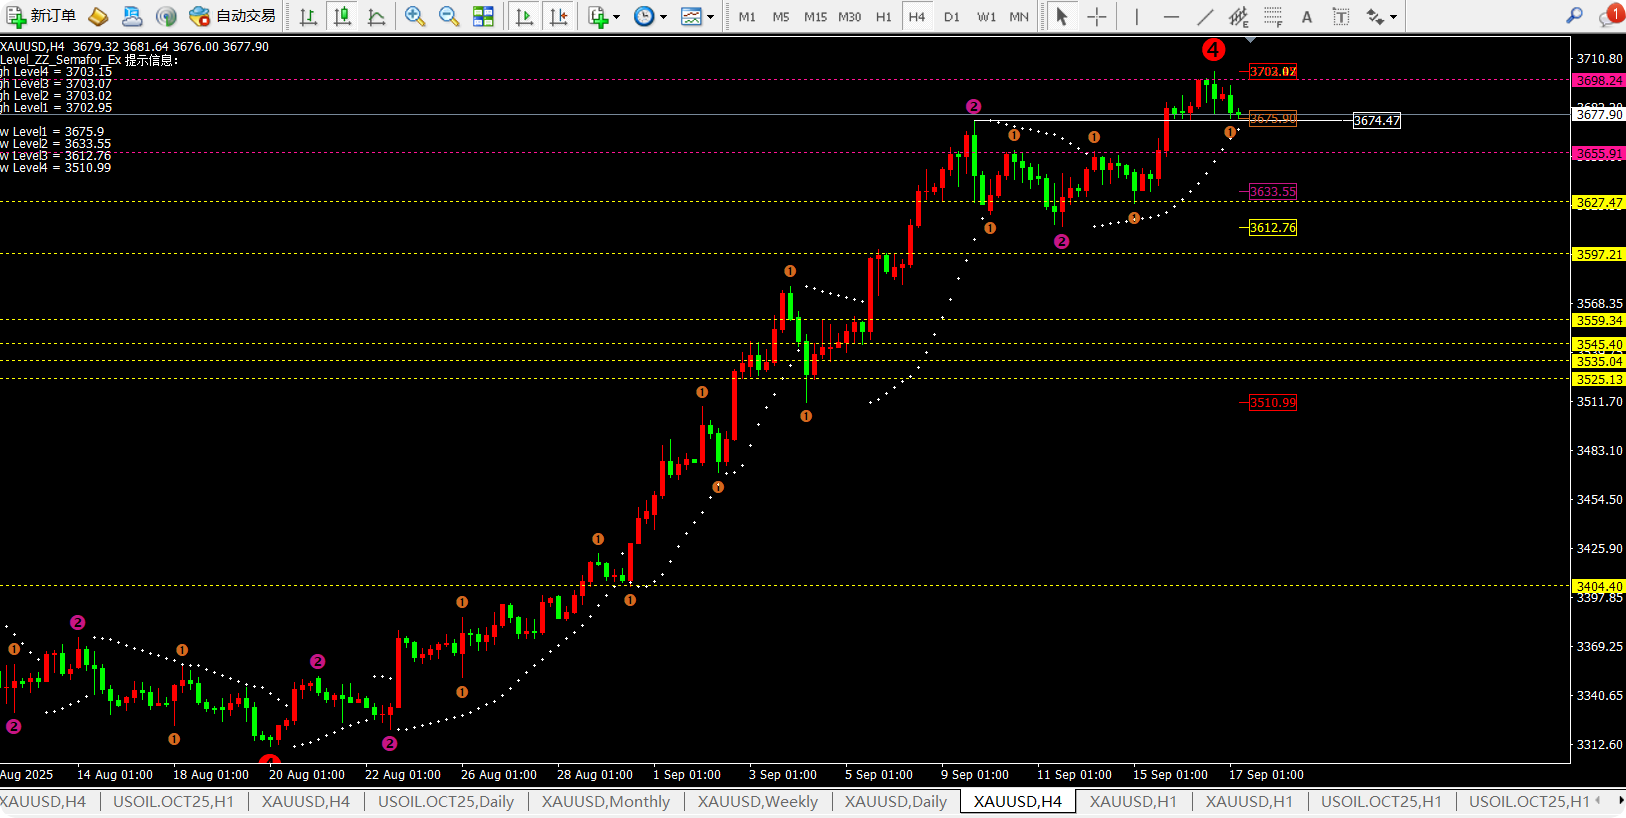This screenshot has width=1626, height=818.
Task: Select the crosshair tool
Action: coord(1097,16)
